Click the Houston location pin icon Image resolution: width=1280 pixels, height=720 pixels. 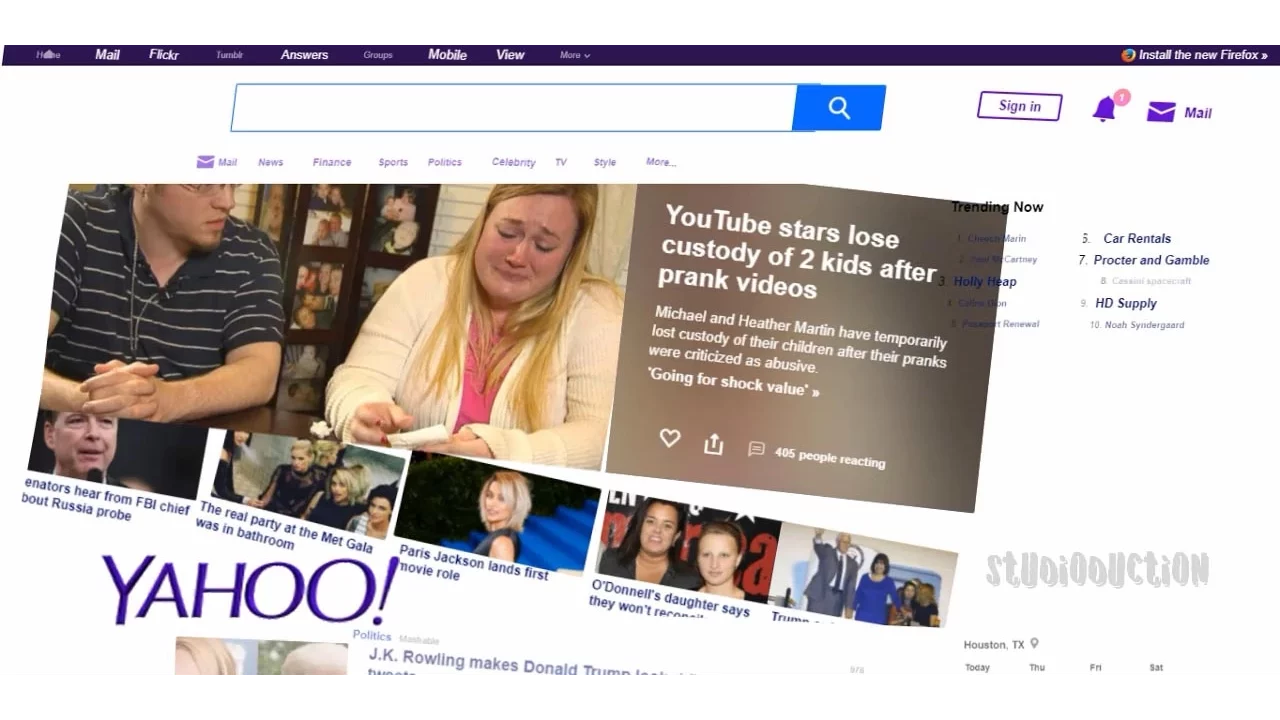1034,644
